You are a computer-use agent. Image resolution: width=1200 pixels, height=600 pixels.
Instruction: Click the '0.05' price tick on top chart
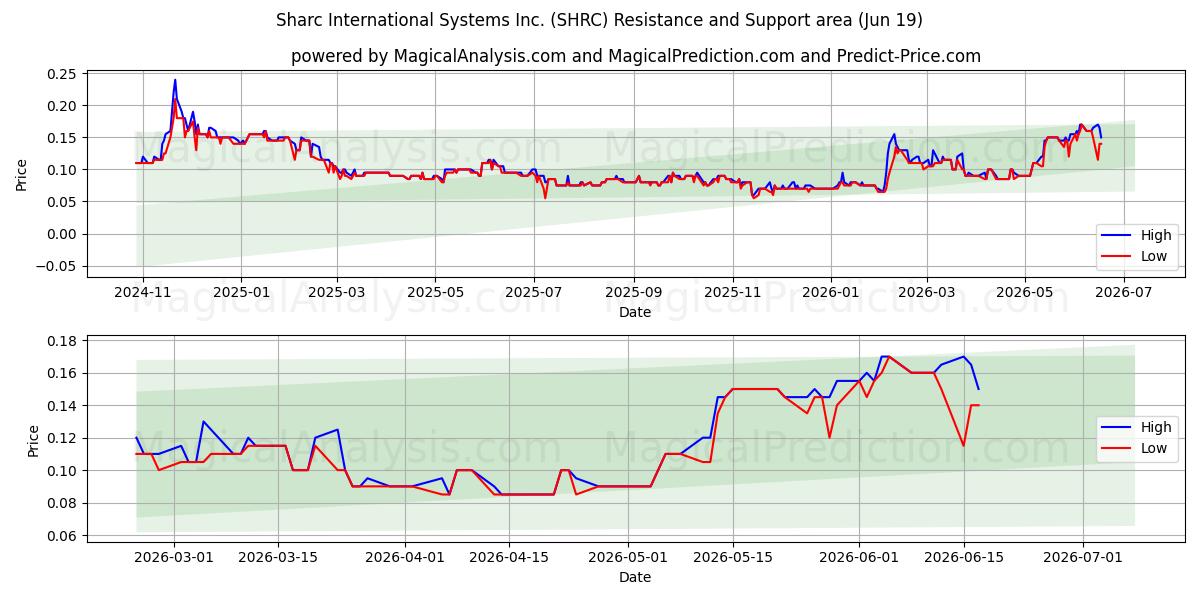point(62,202)
